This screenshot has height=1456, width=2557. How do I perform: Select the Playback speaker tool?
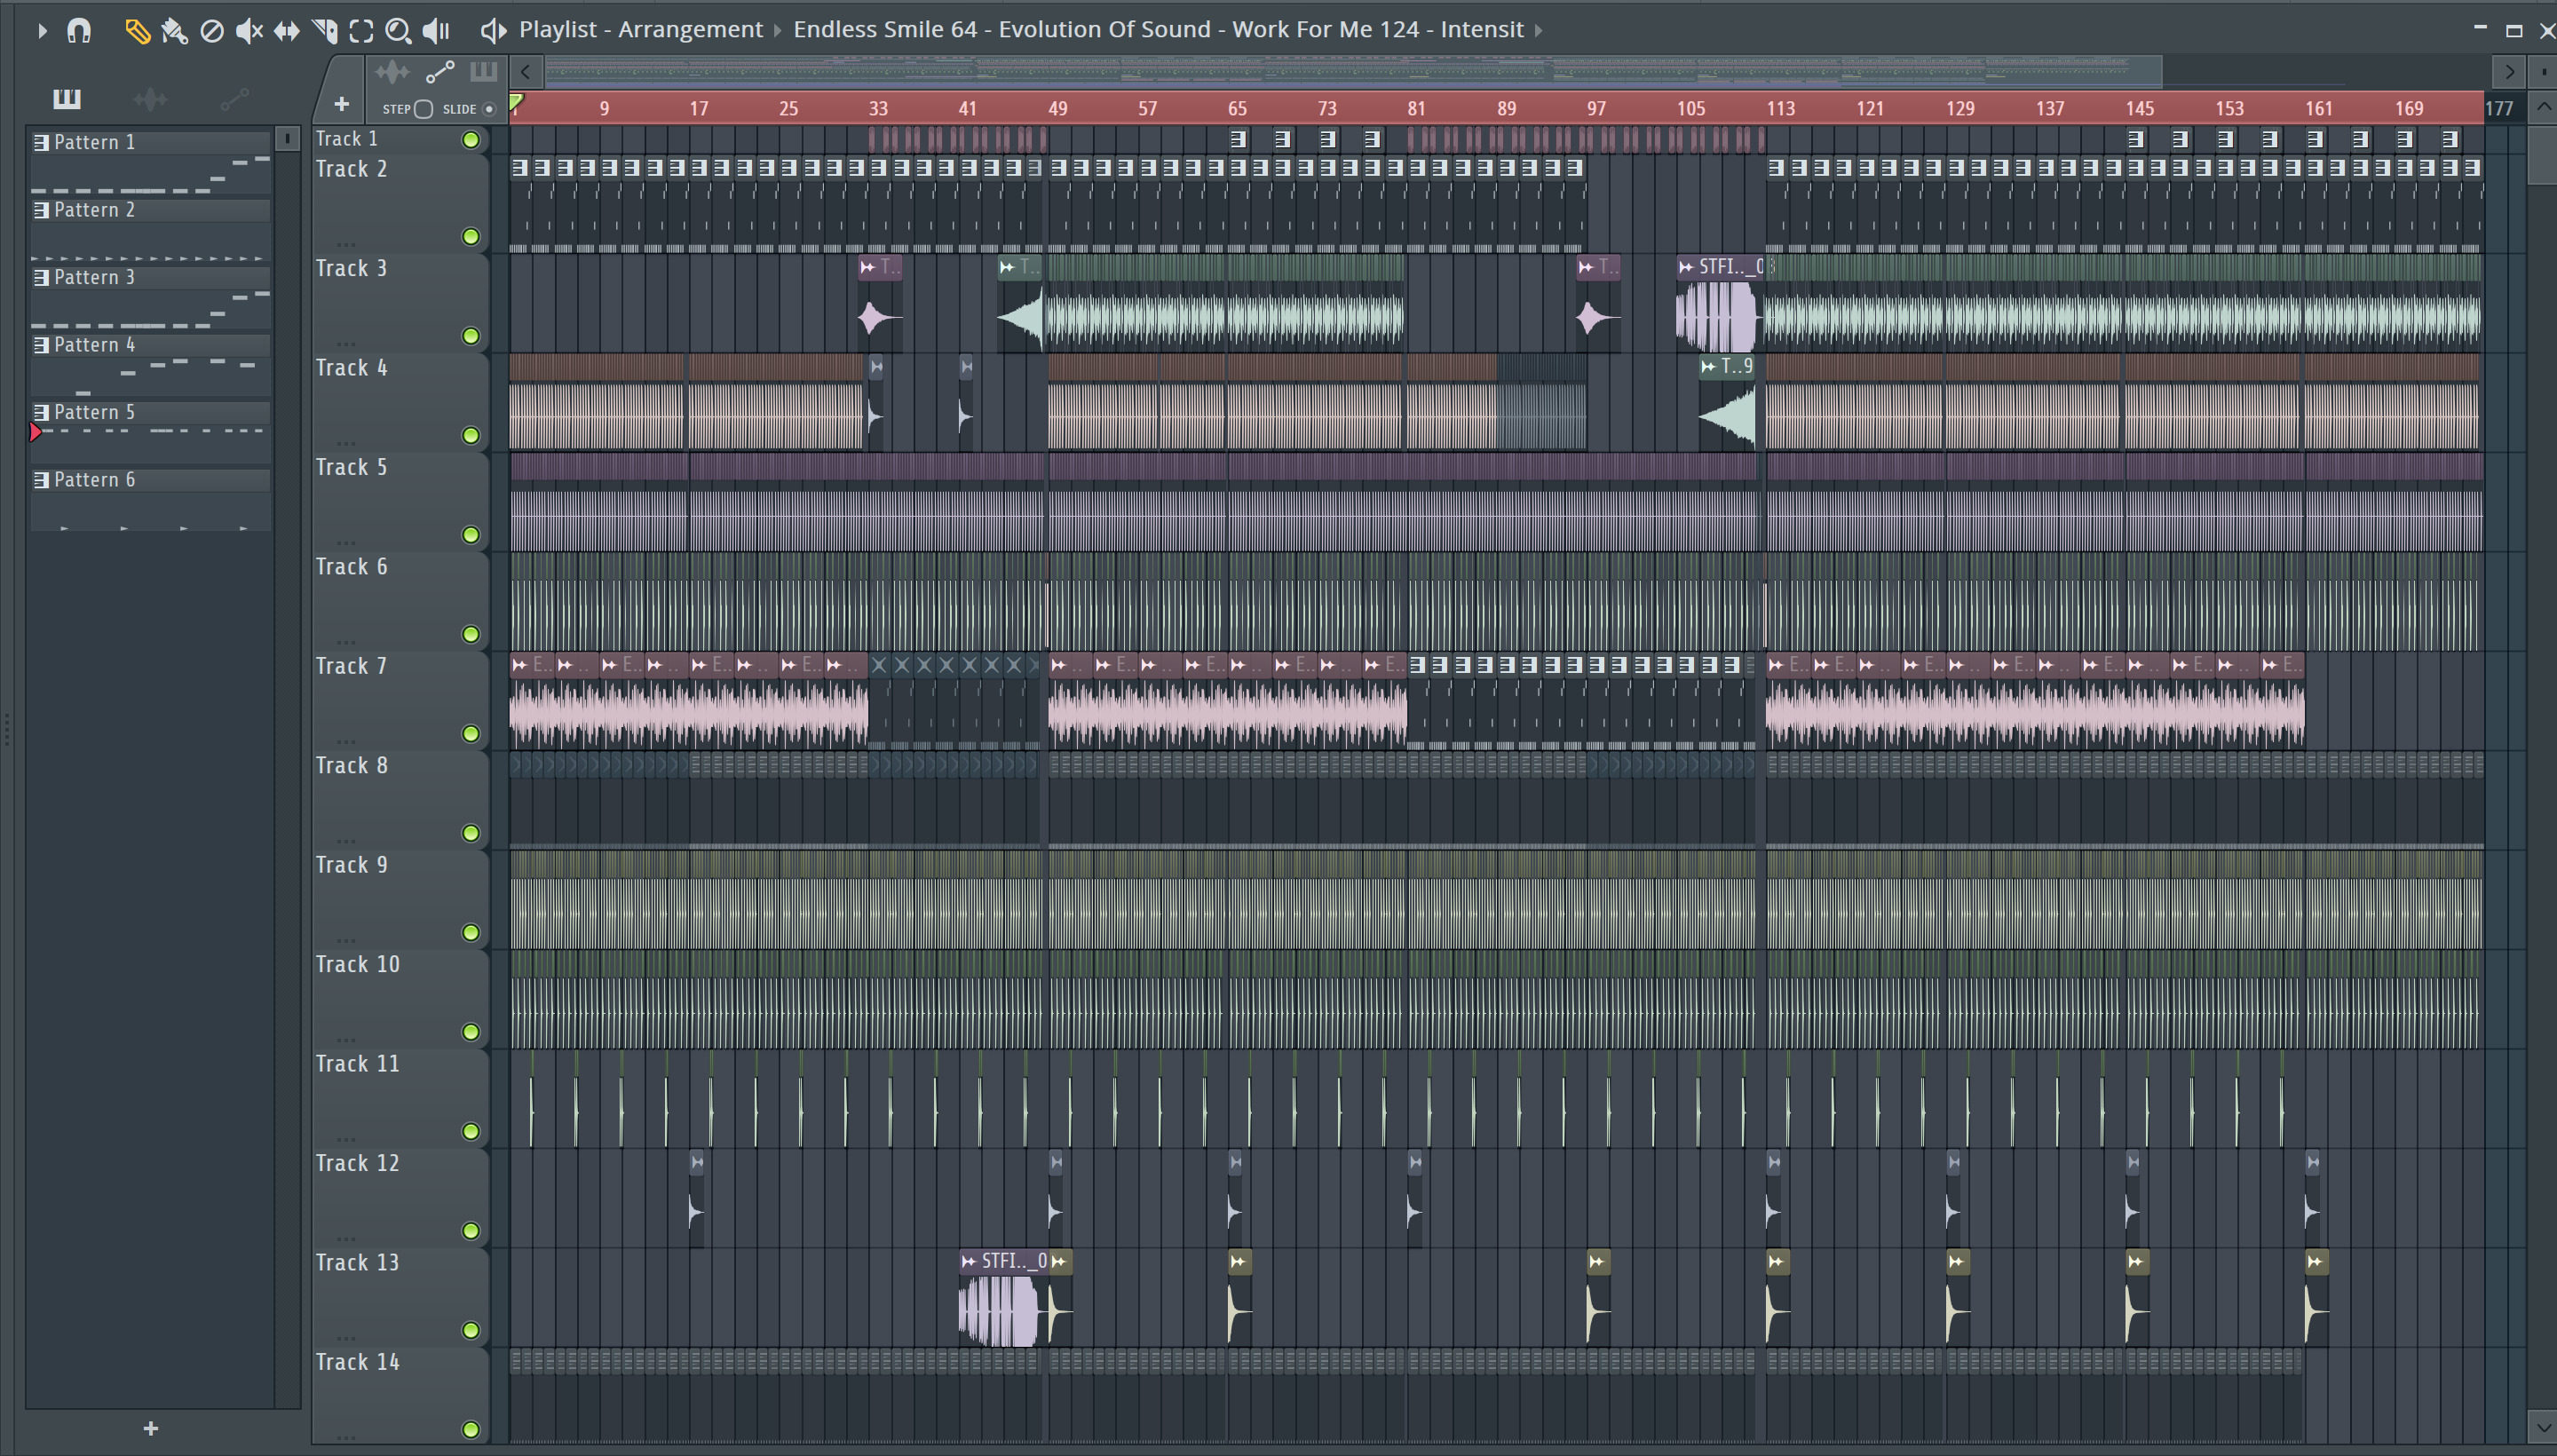436,31
